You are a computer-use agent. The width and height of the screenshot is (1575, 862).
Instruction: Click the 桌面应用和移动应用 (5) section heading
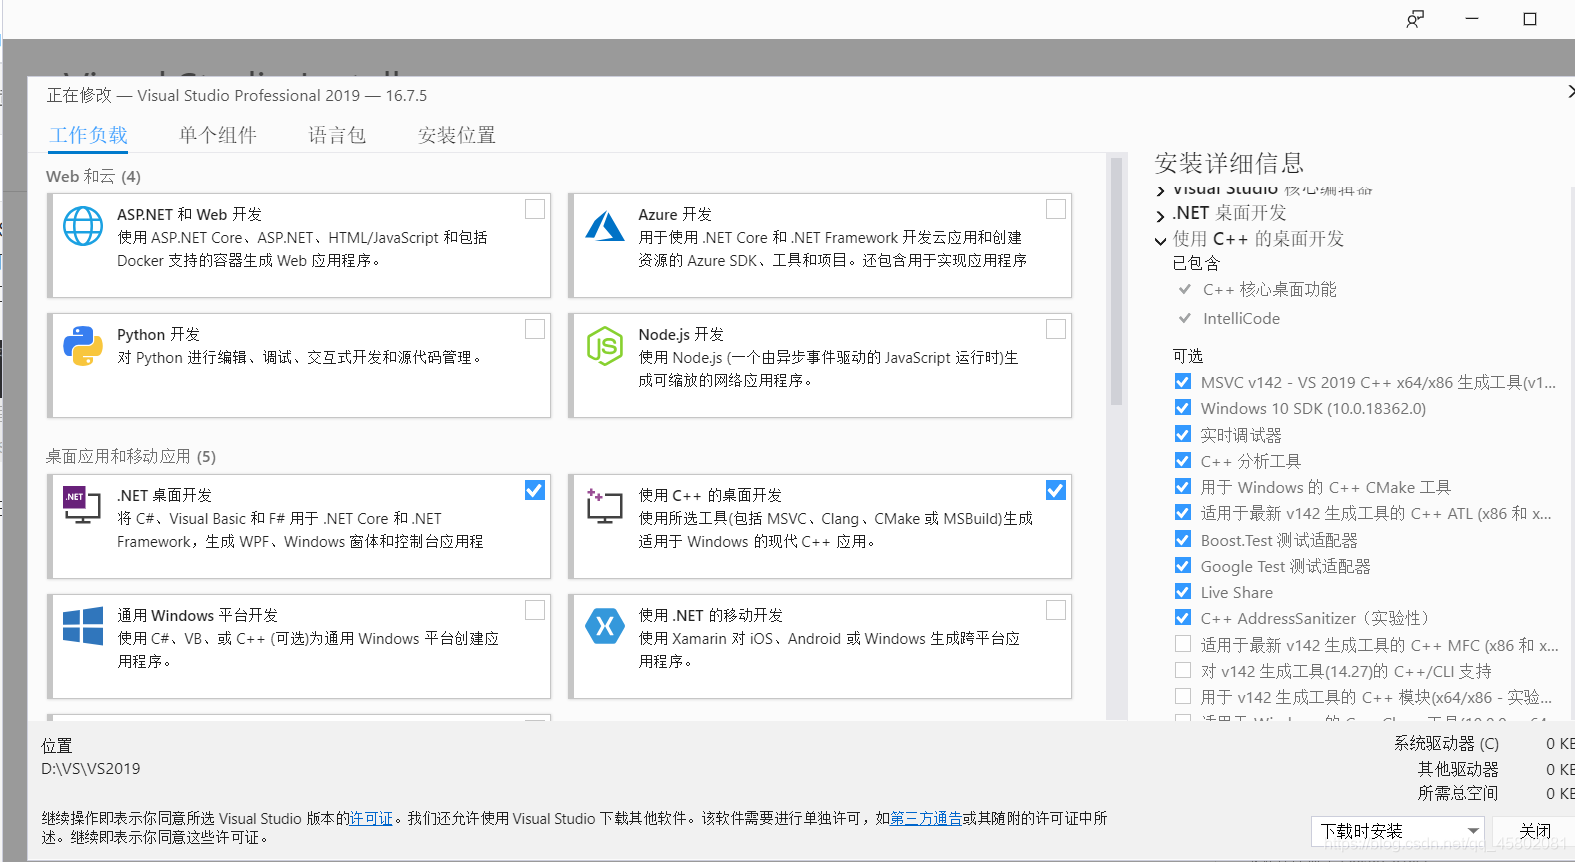(x=131, y=456)
